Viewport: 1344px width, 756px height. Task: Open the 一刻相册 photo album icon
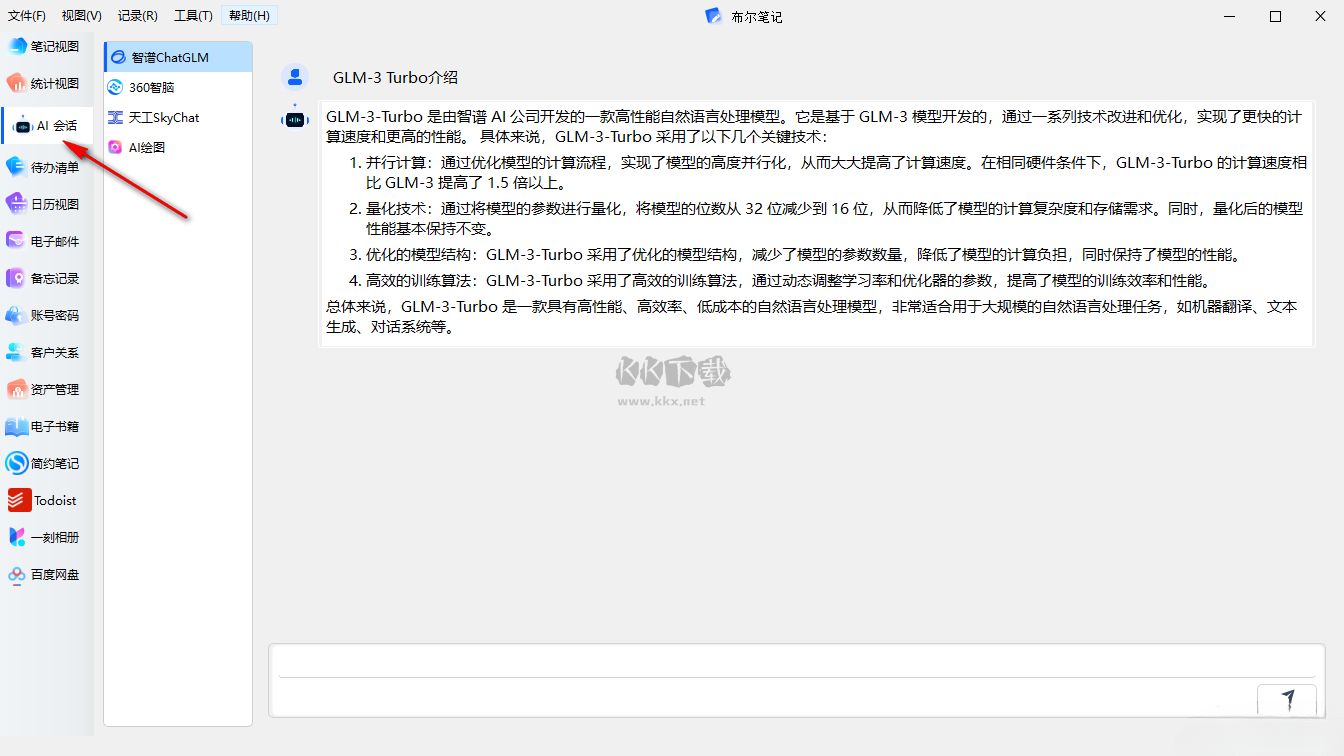16,537
